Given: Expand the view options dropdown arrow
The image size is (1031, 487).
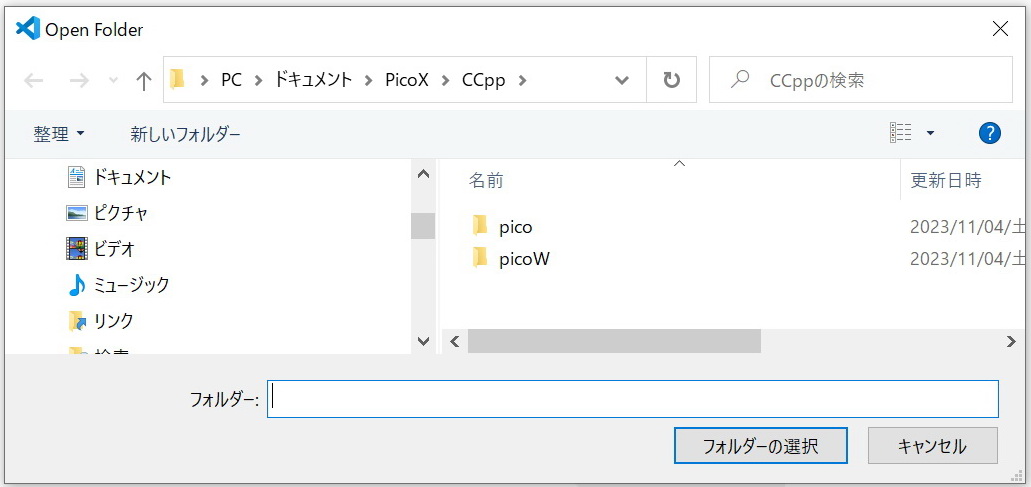Looking at the screenshot, I should coord(930,133).
